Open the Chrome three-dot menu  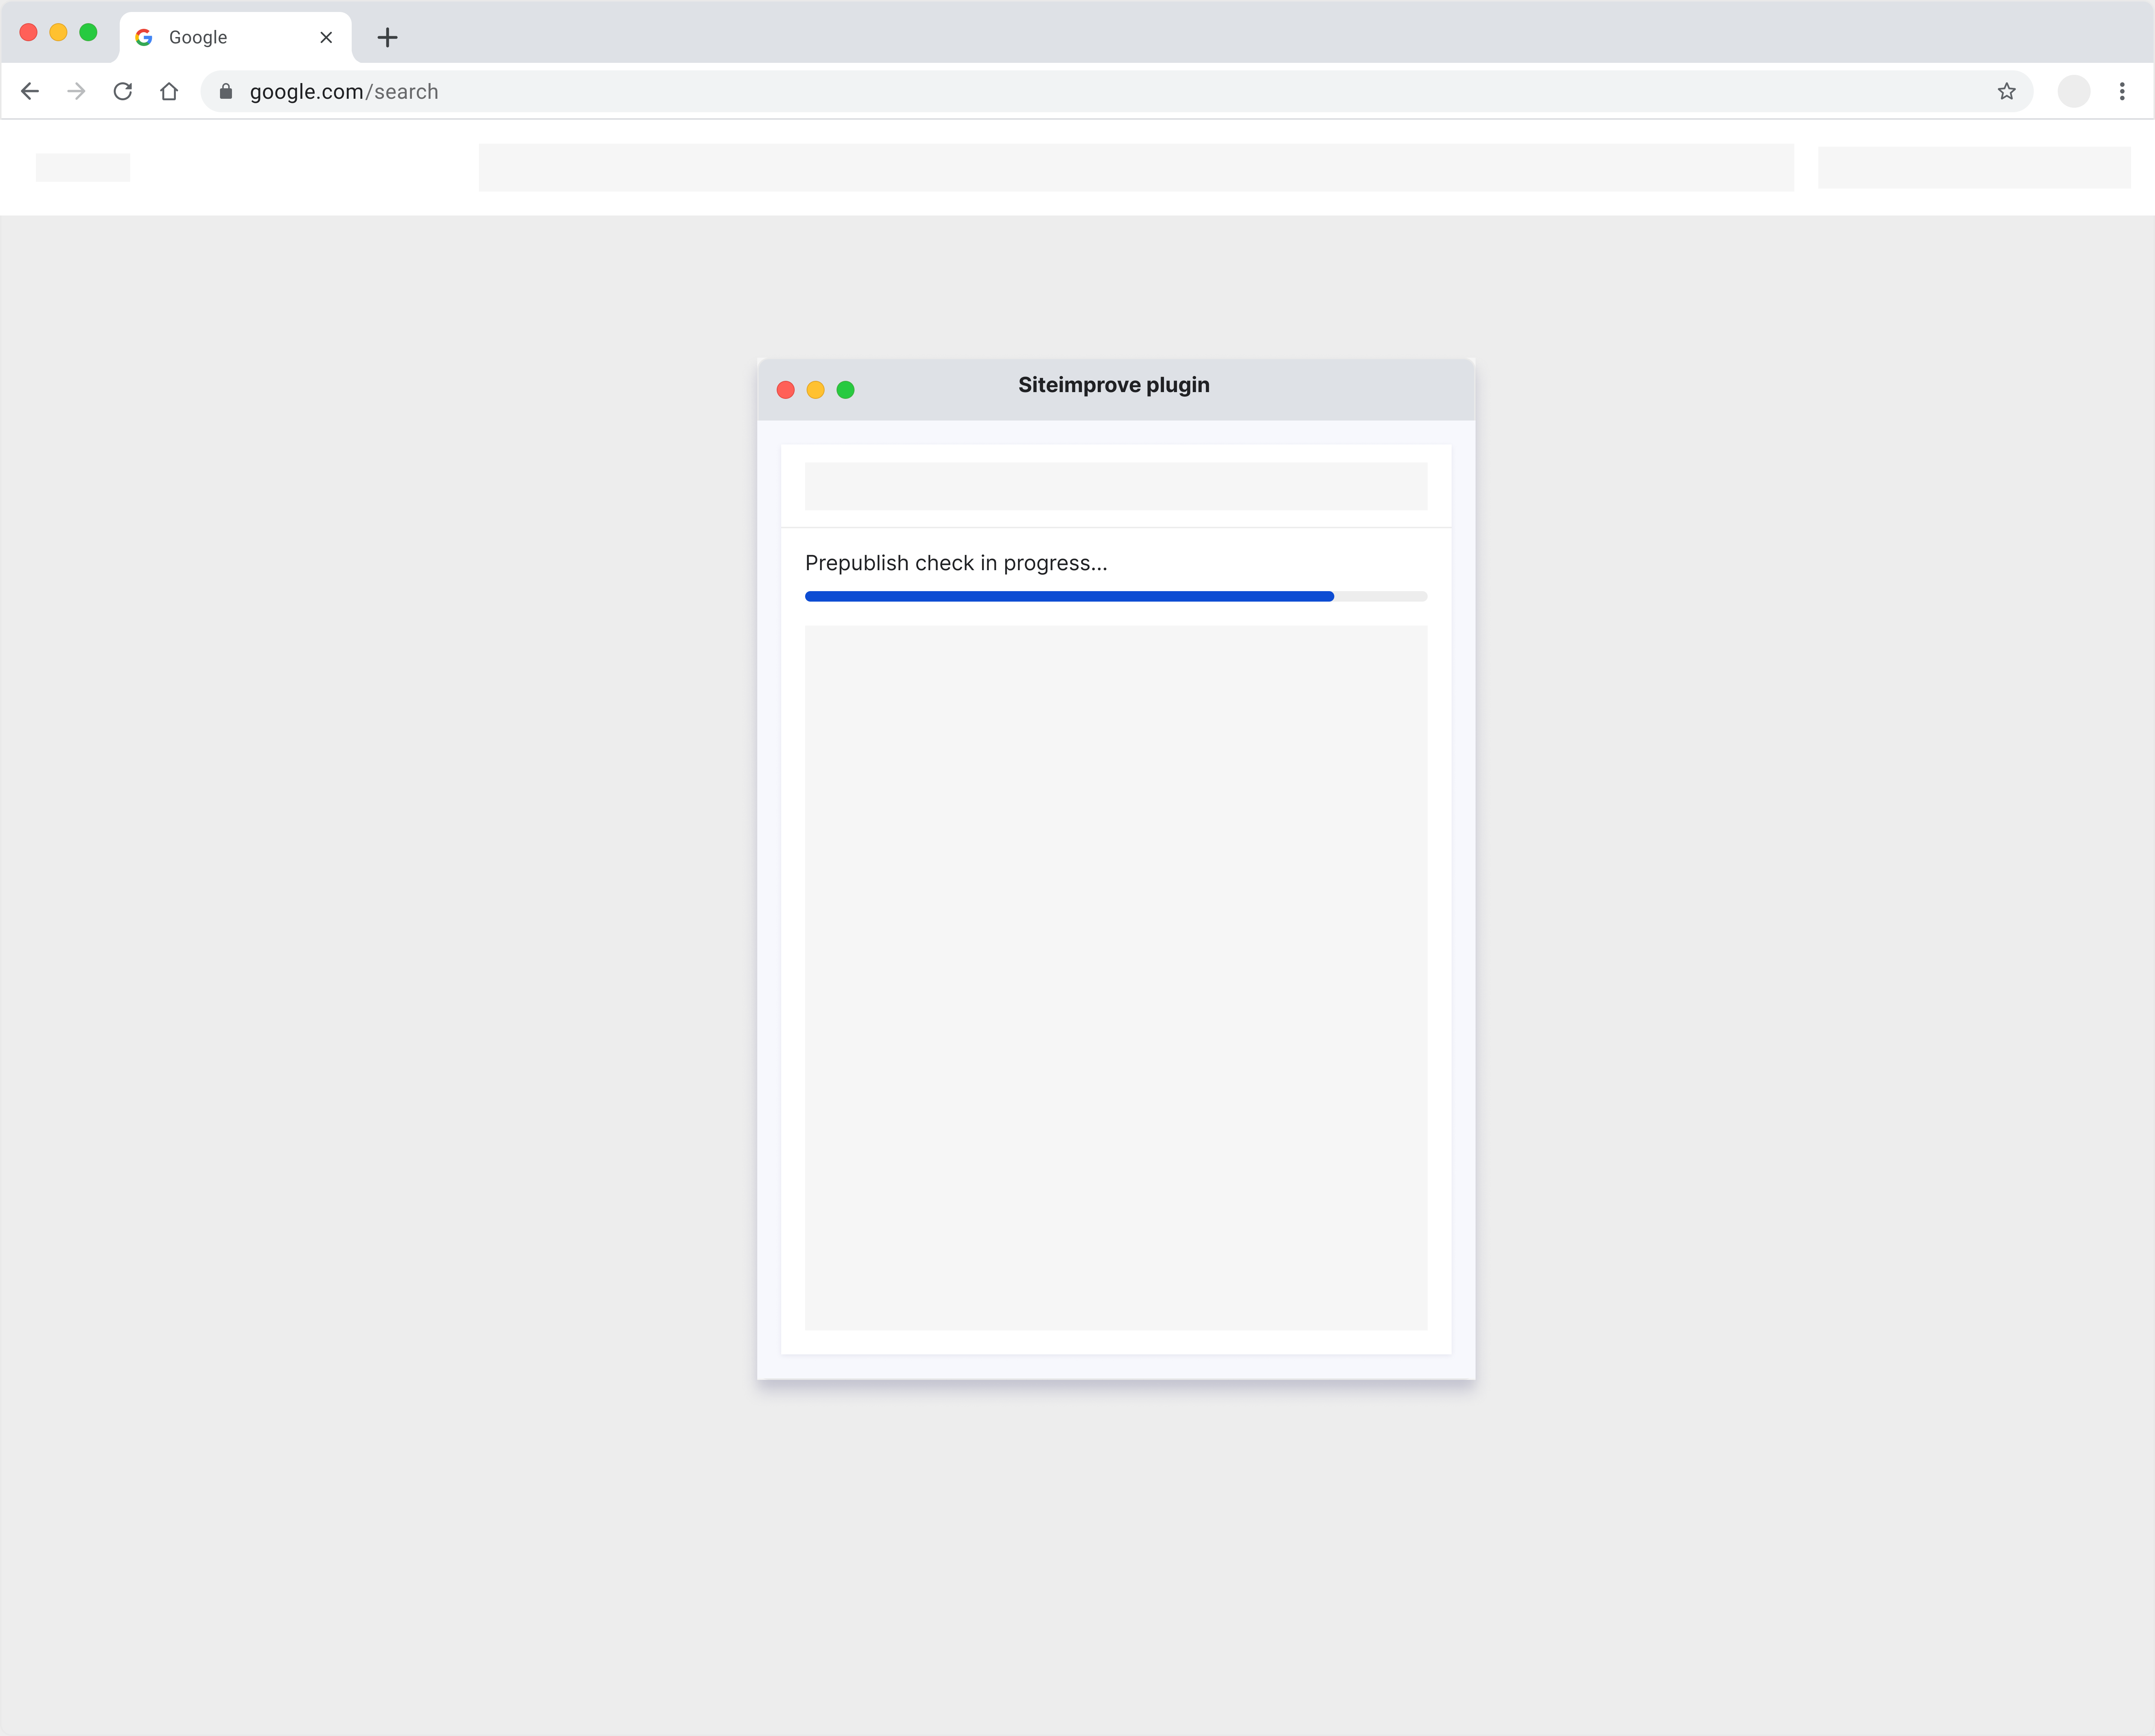2122,91
